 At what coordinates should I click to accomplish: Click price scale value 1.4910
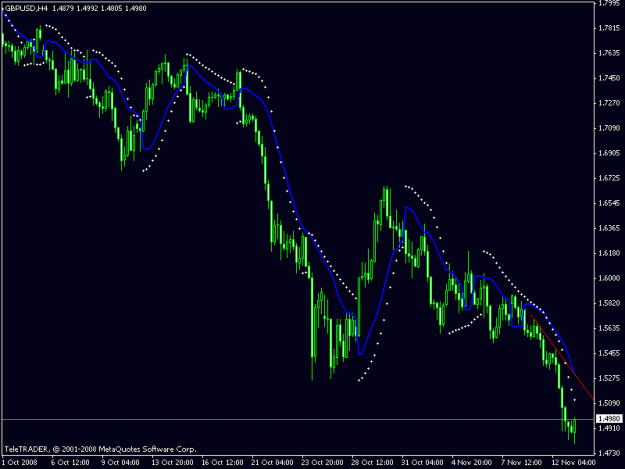(609, 428)
